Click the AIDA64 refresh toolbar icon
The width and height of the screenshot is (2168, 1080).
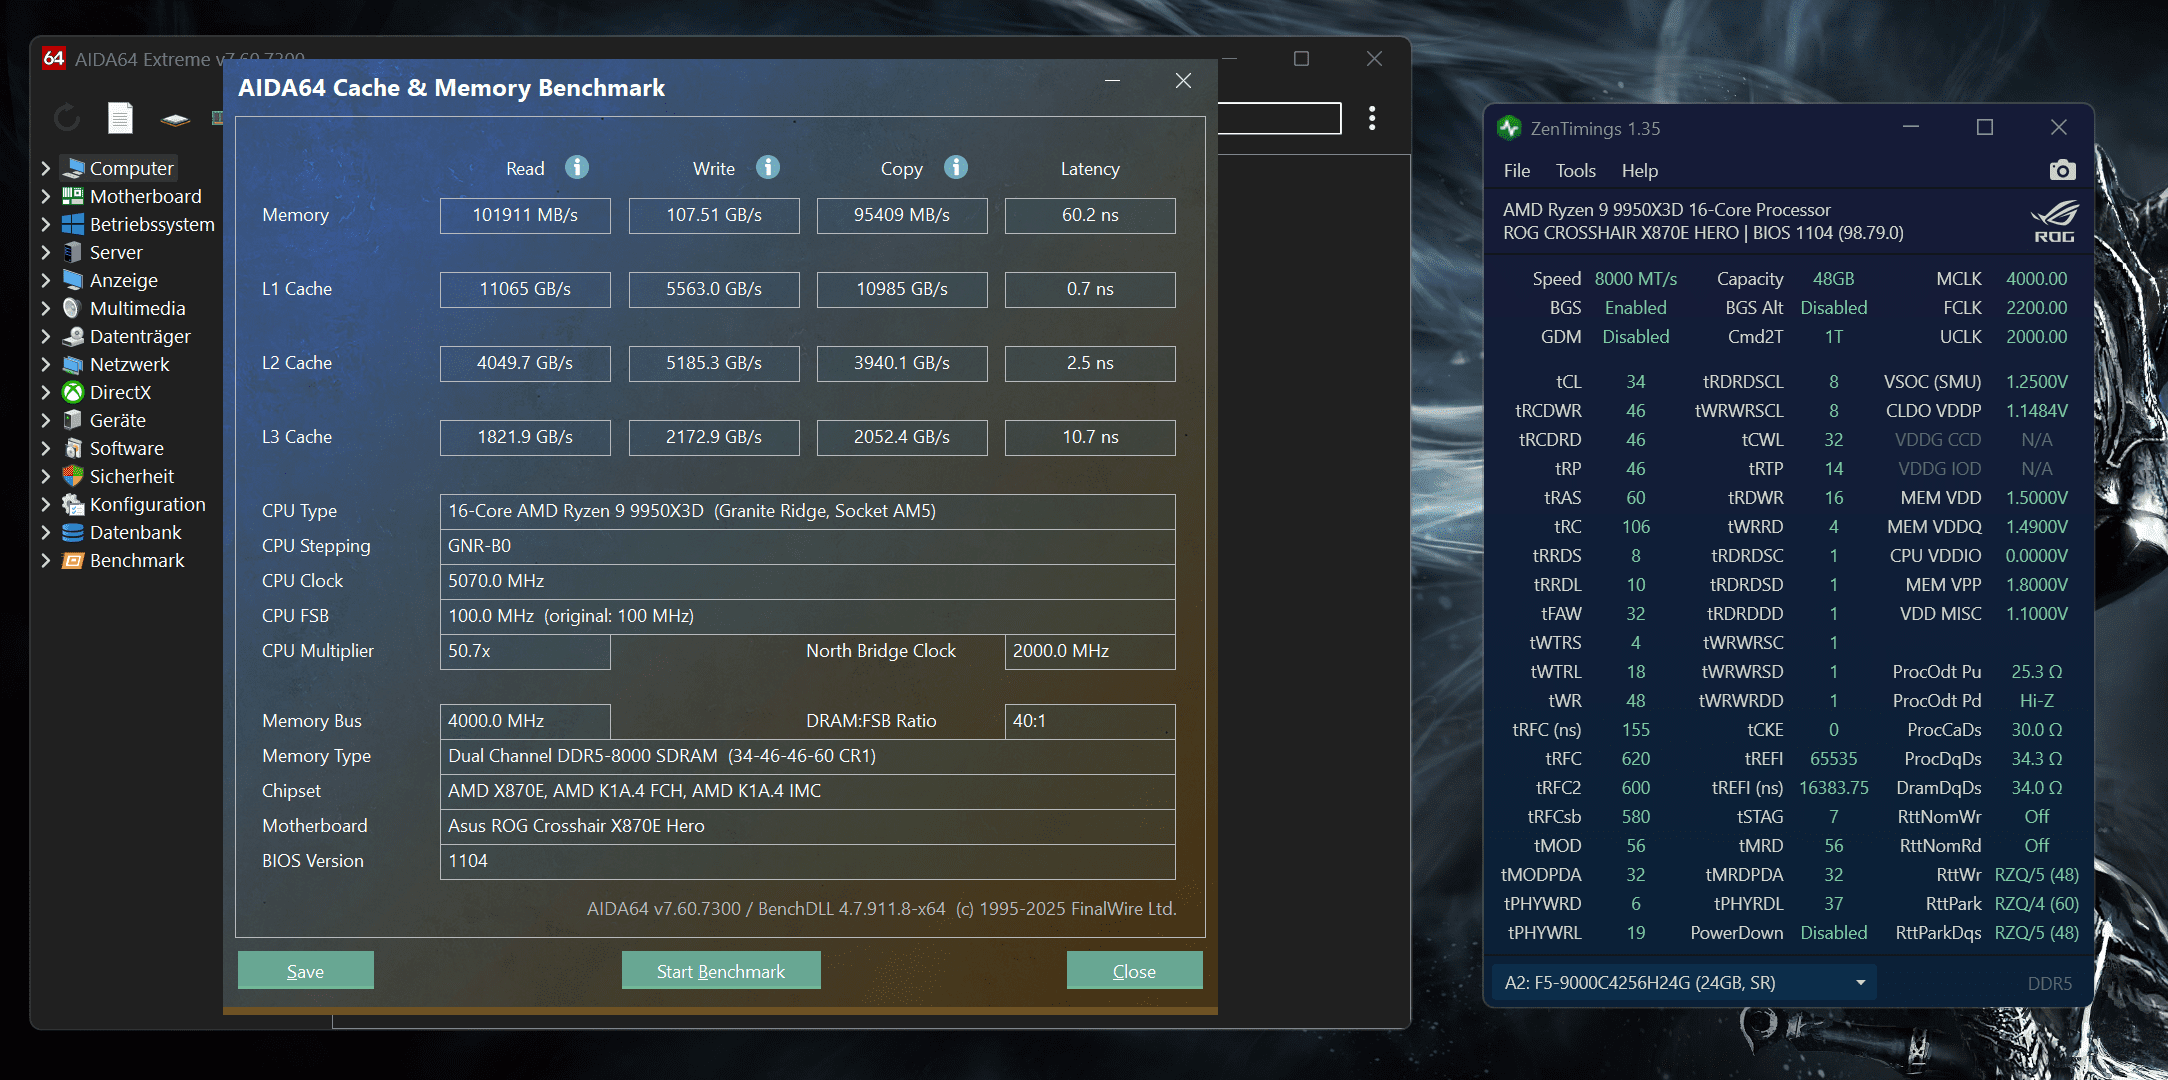(67, 119)
